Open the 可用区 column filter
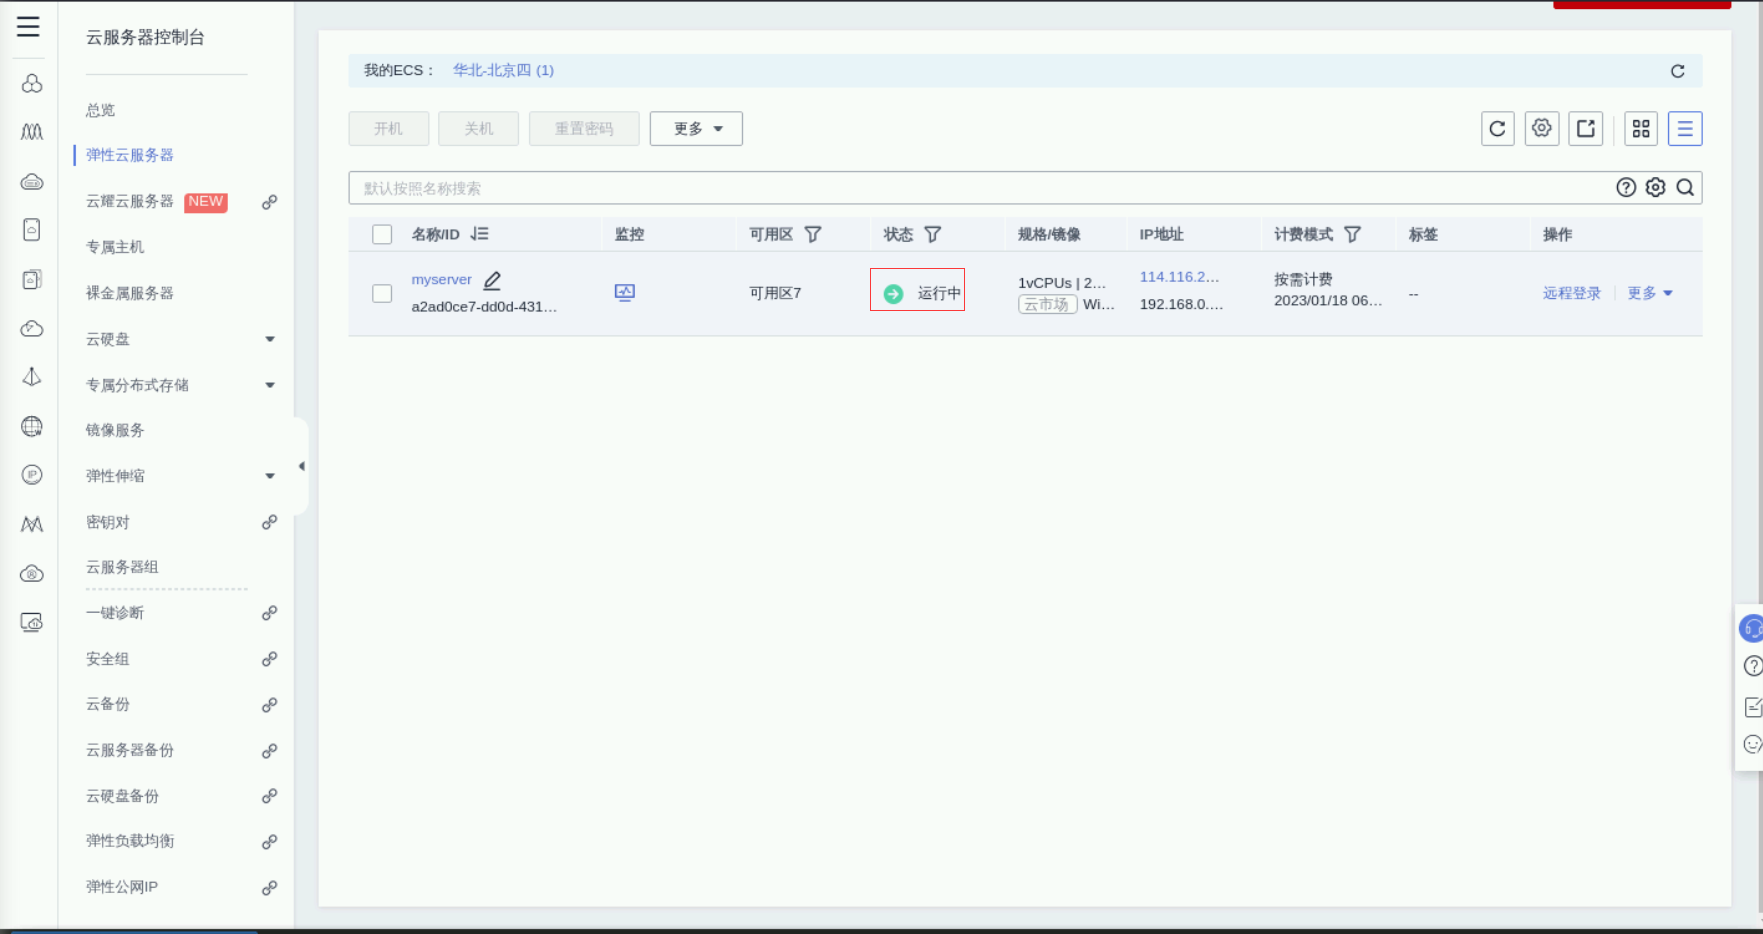Image resolution: width=1763 pixels, height=934 pixels. 813,234
